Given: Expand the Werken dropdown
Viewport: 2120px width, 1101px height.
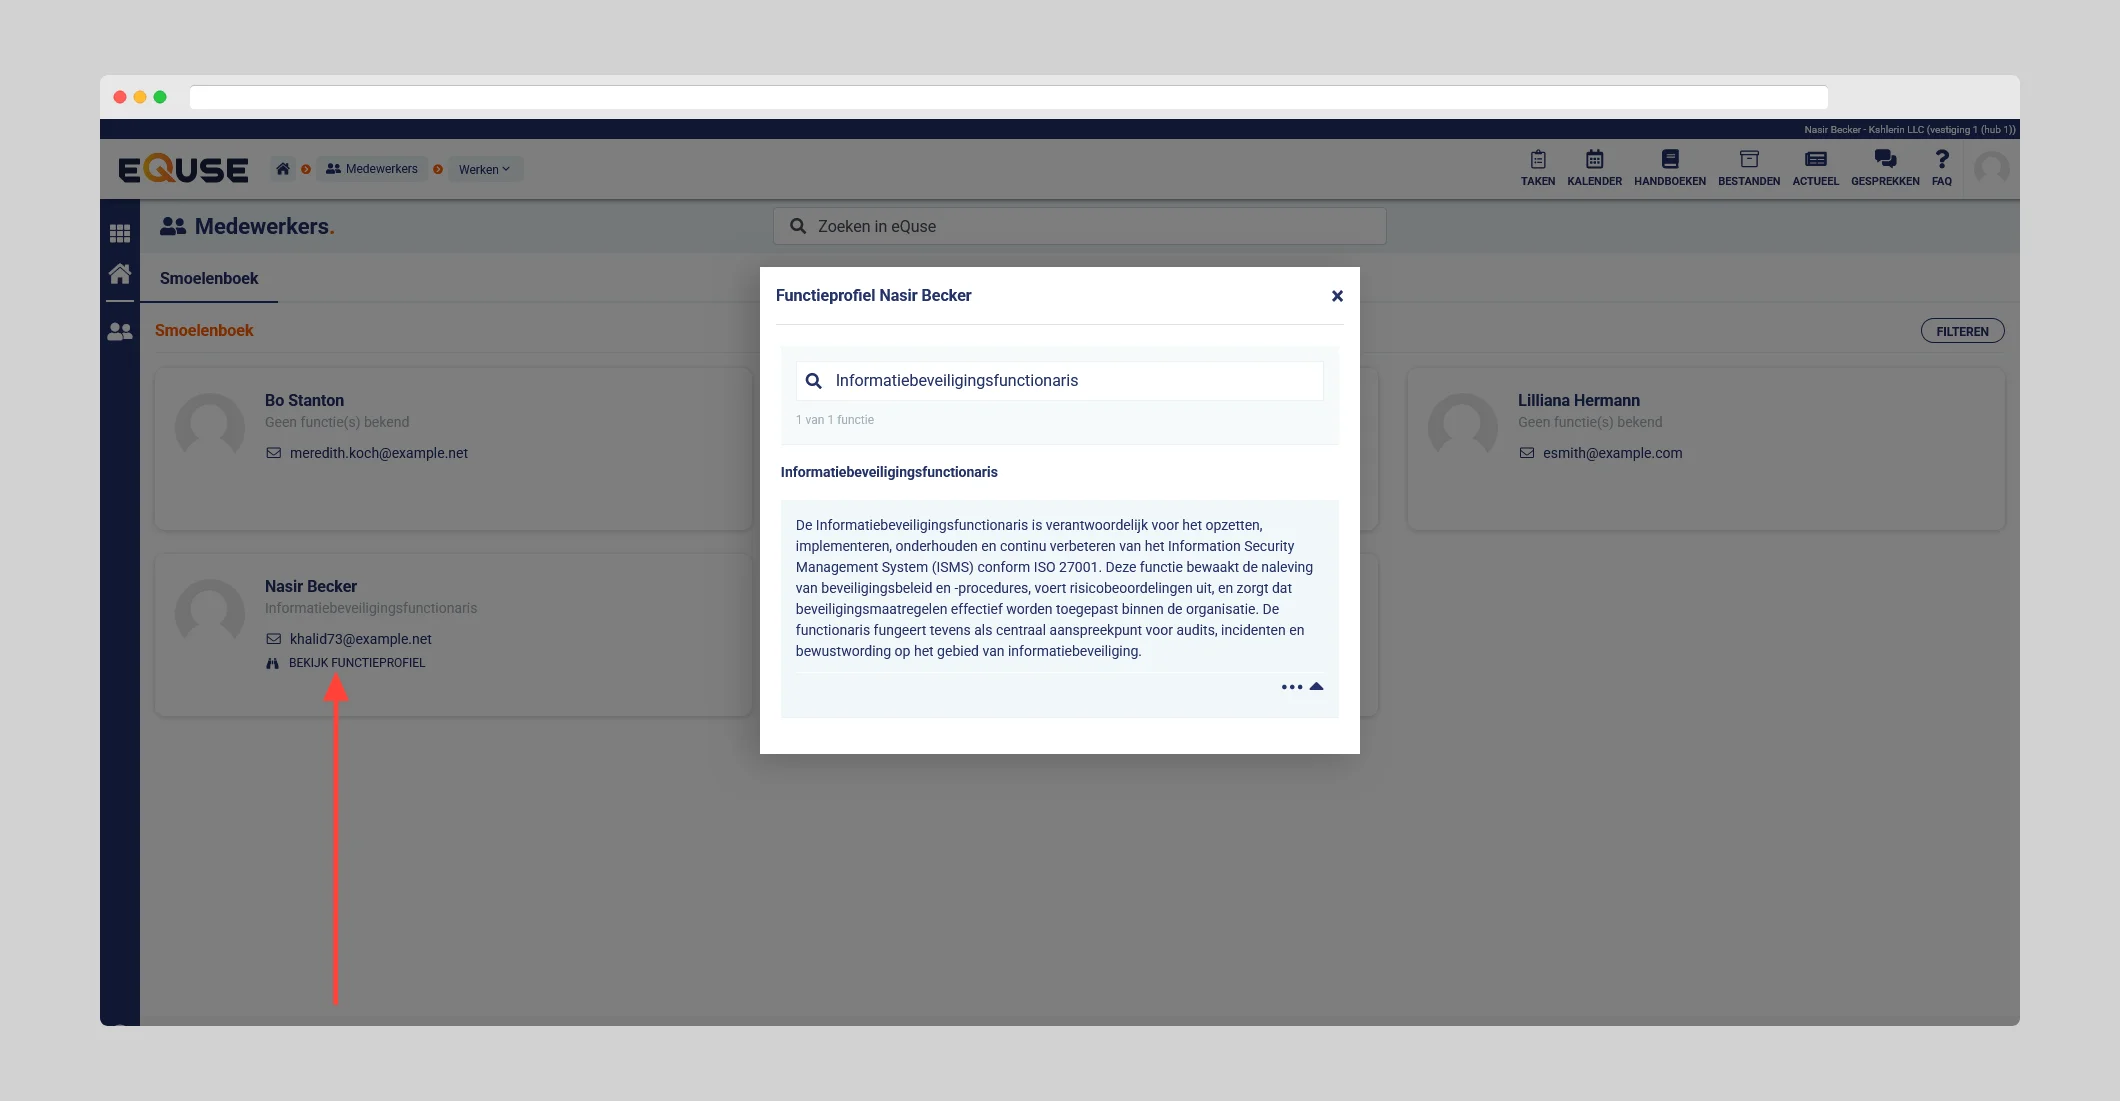Looking at the screenshot, I should tap(484, 169).
